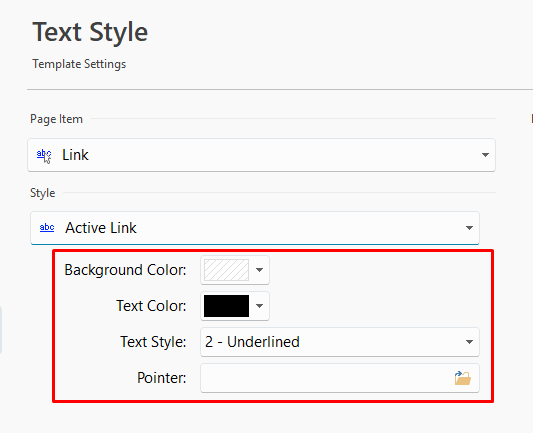This screenshot has height=433, width=533.
Task: Click the link cursor icon beside Link
Action: point(44,155)
